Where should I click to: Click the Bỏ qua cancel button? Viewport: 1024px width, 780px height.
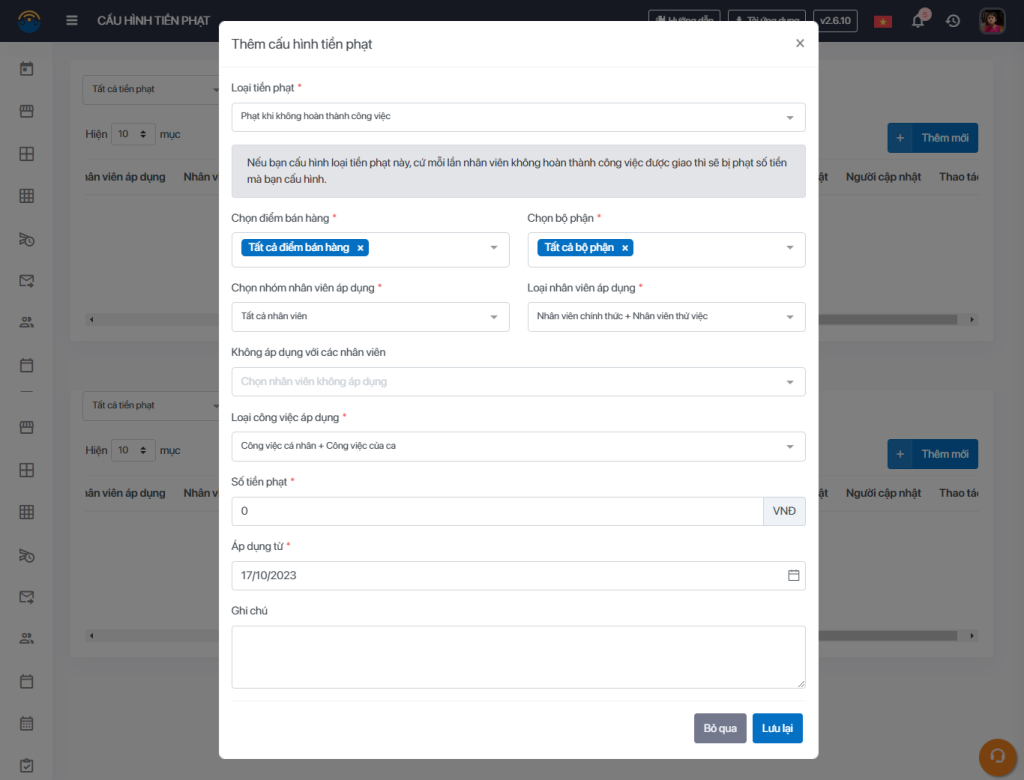click(720, 728)
